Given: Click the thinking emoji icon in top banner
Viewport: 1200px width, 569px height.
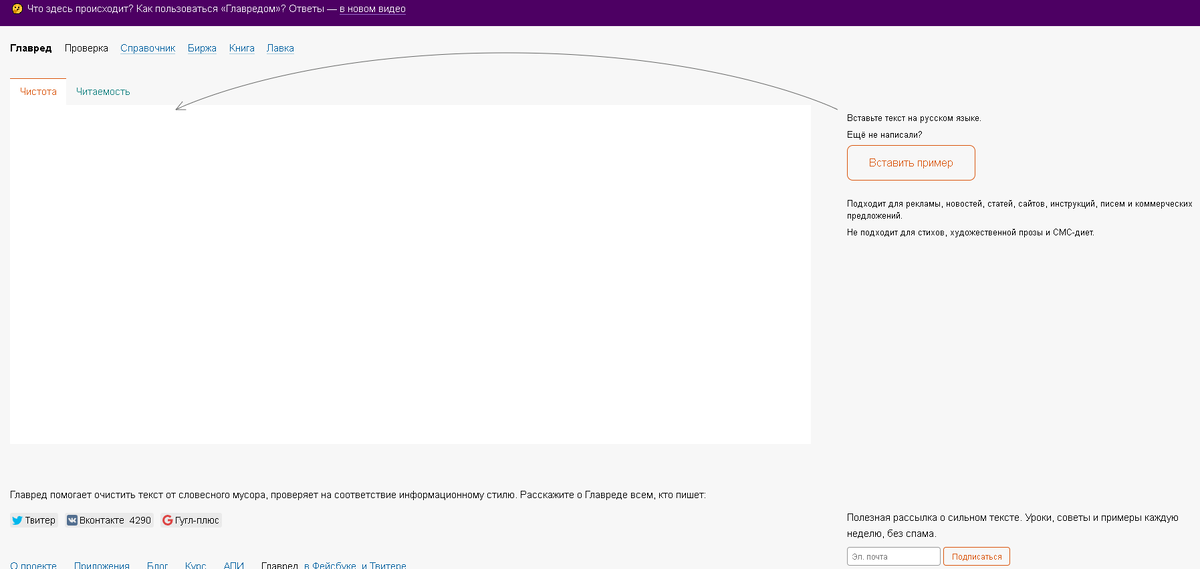Looking at the screenshot, I should tap(16, 9).
